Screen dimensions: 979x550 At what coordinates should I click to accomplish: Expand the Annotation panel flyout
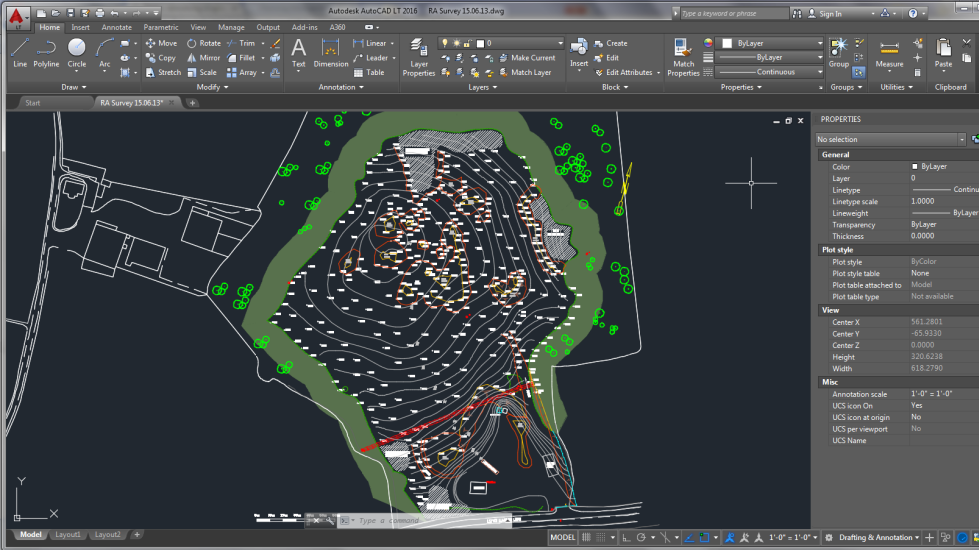341,87
